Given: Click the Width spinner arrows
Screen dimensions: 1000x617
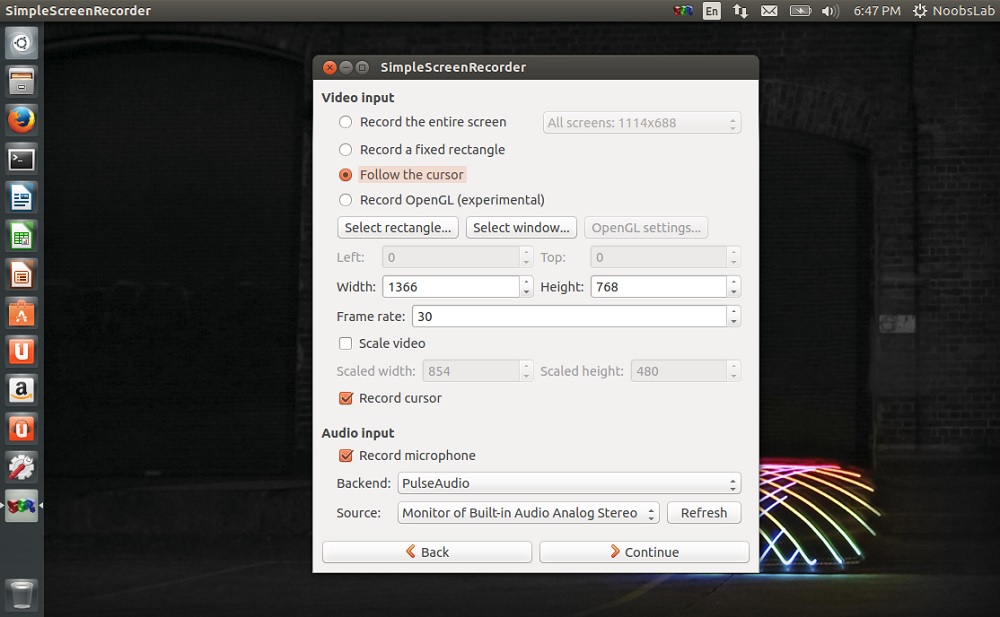Looking at the screenshot, I should tap(526, 286).
